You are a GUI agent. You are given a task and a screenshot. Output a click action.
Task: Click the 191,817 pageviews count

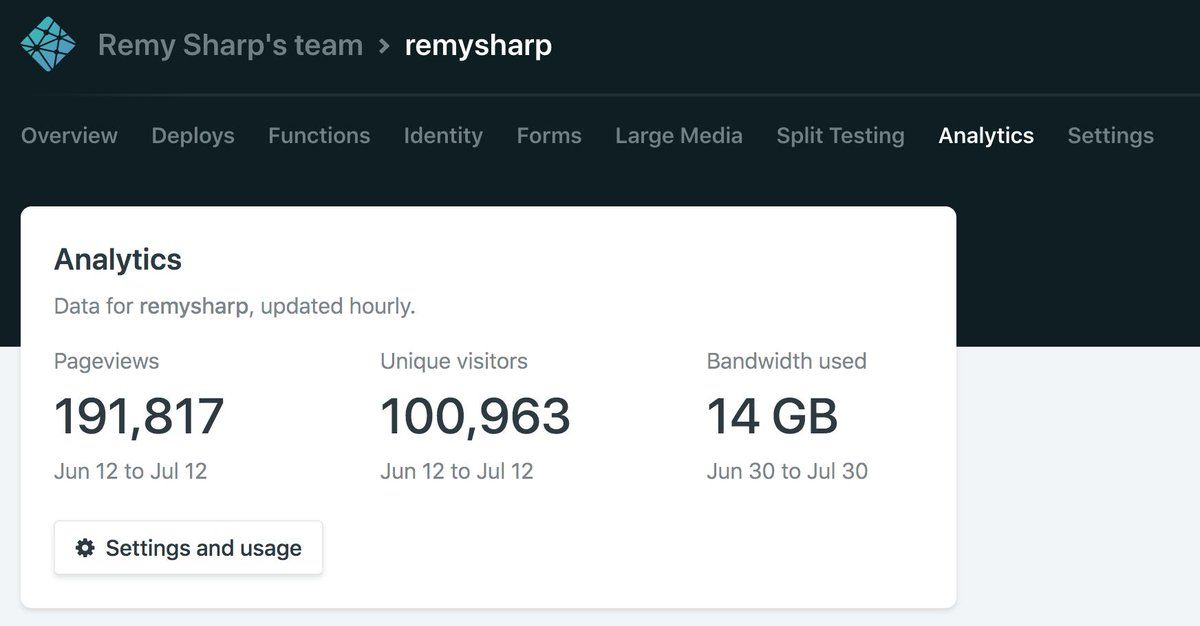[139, 417]
